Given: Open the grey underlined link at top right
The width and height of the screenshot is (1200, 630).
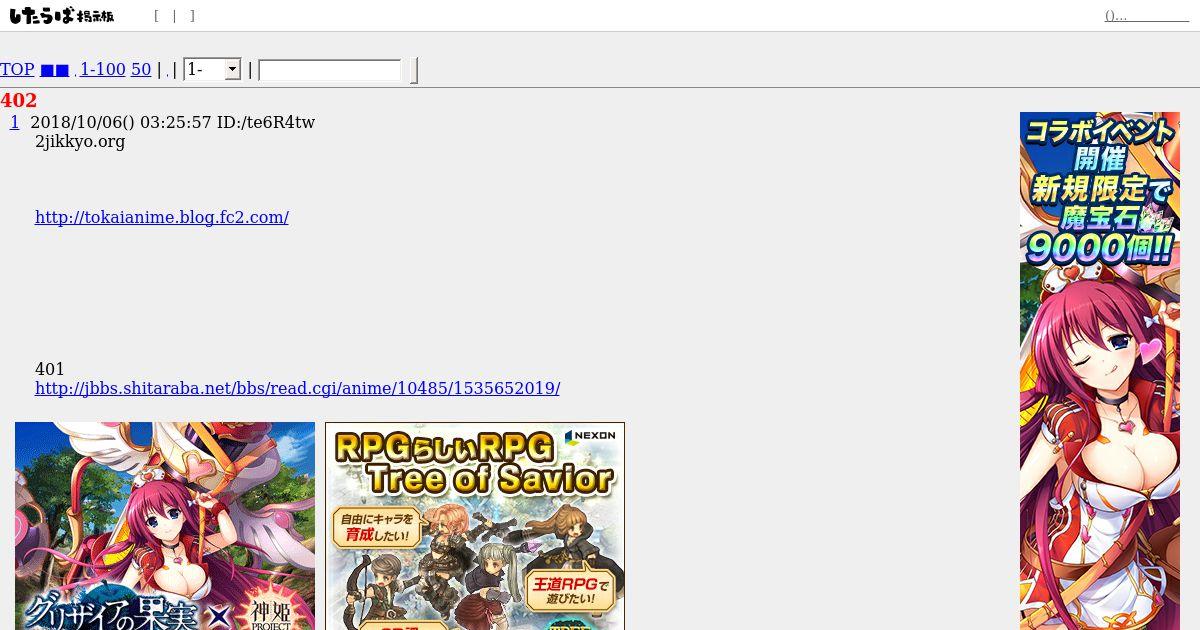Looking at the screenshot, I should (x=1146, y=16).
